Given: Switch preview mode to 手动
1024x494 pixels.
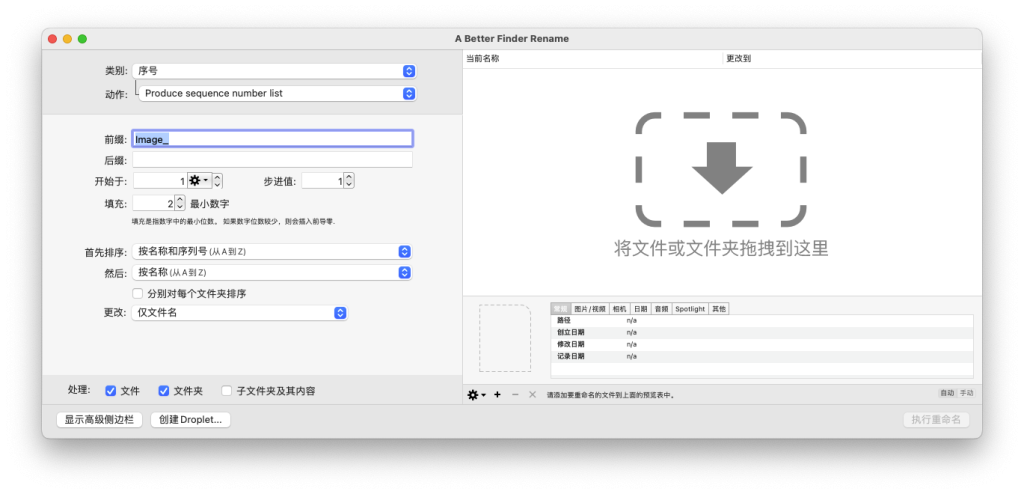Looking at the screenshot, I should (966, 393).
